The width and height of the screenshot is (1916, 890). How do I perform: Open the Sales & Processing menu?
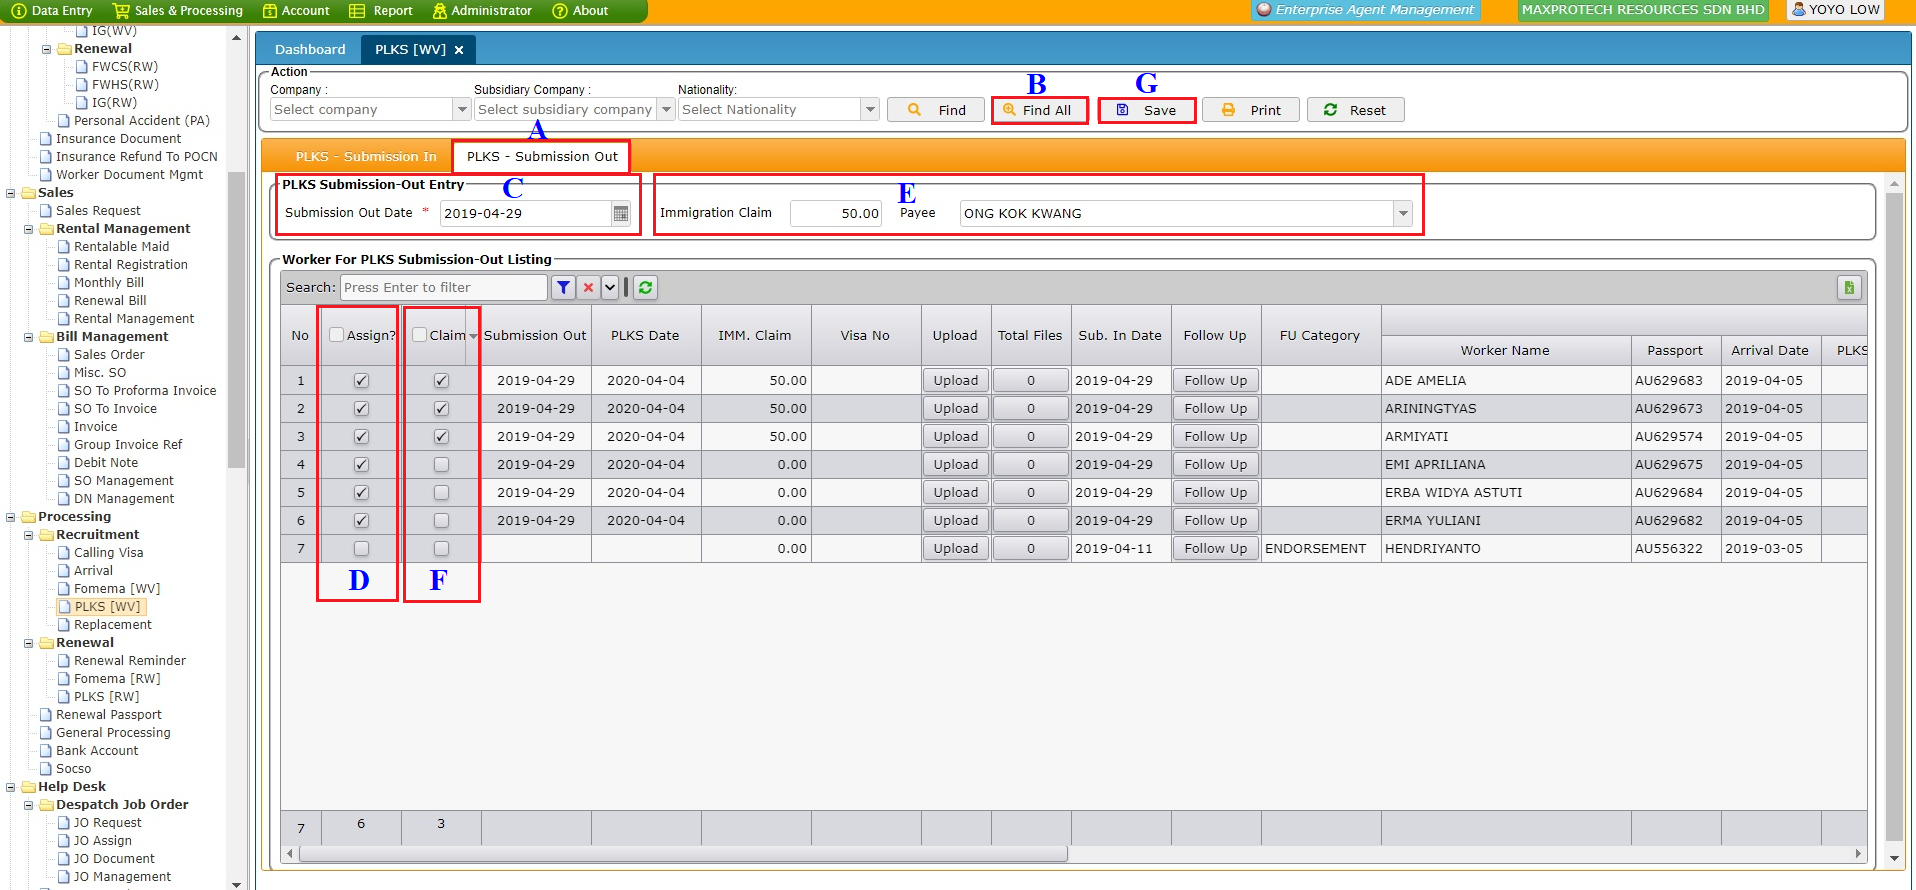pos(178,11)
